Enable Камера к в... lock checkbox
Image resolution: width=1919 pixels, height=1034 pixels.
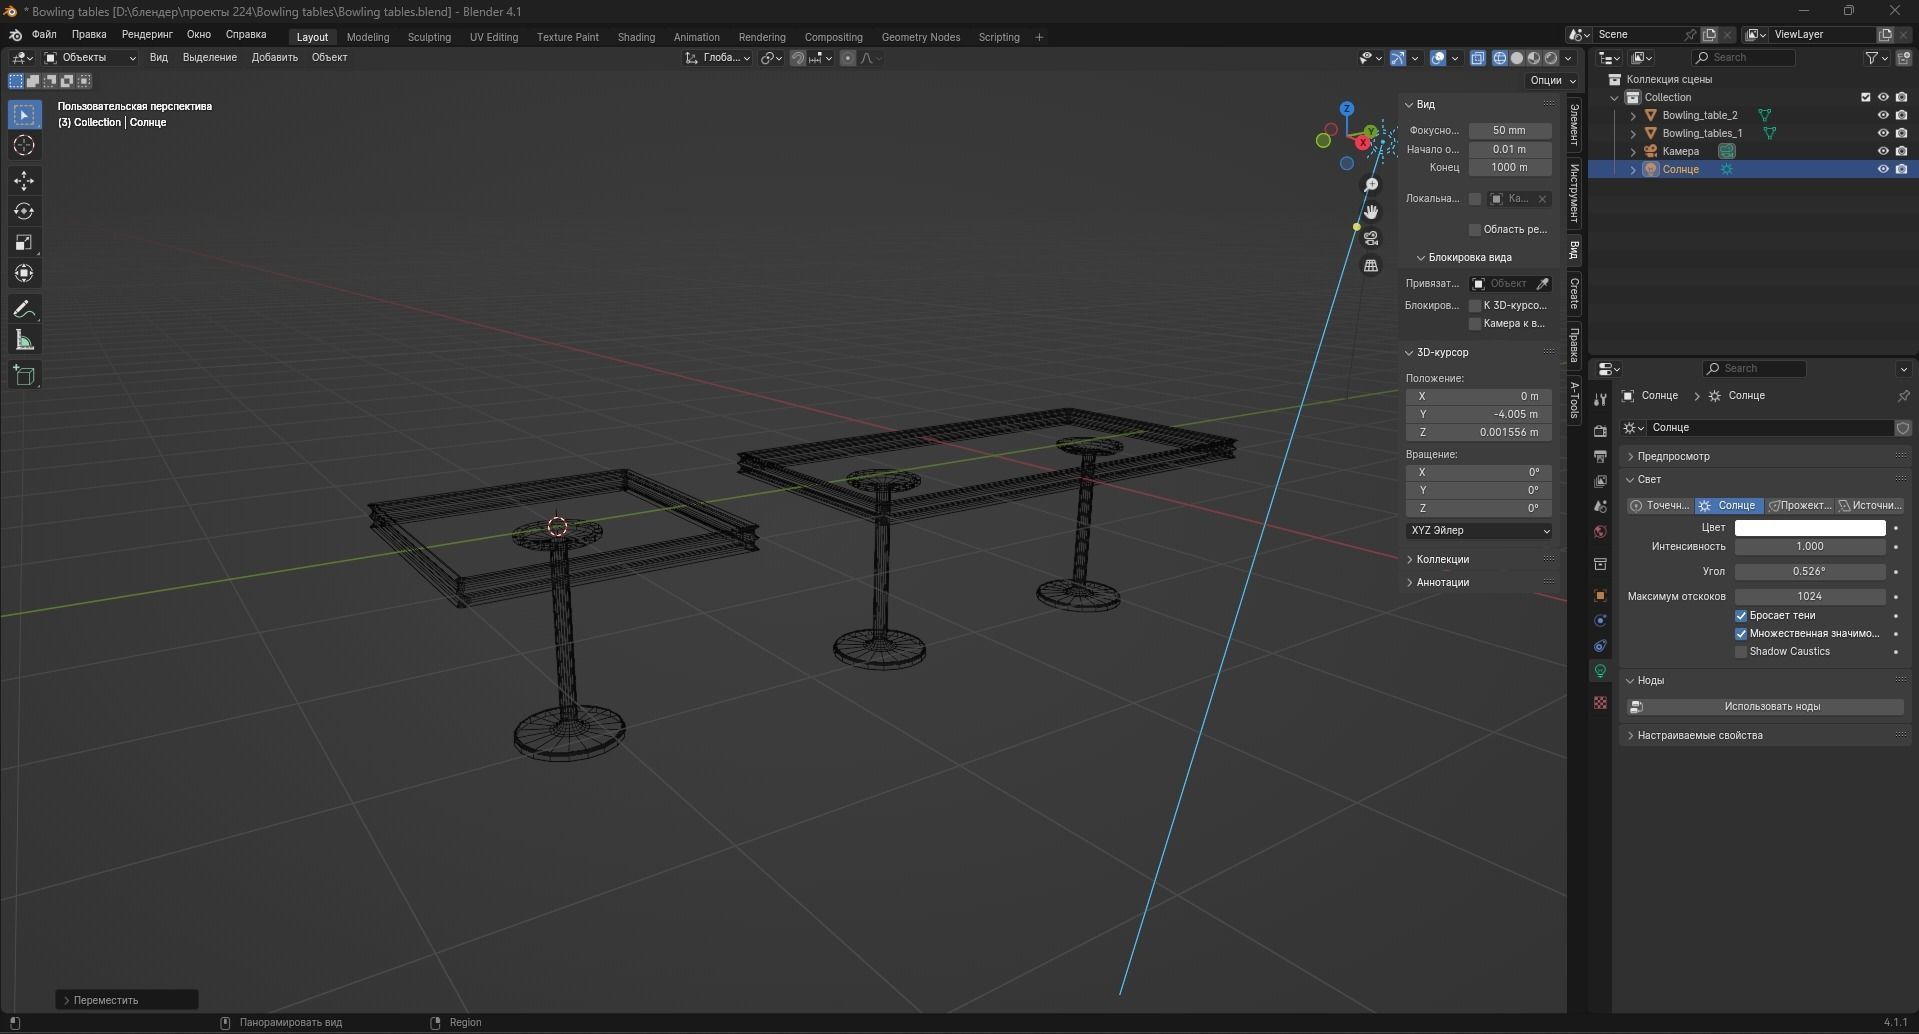(x=1474, y=324)
